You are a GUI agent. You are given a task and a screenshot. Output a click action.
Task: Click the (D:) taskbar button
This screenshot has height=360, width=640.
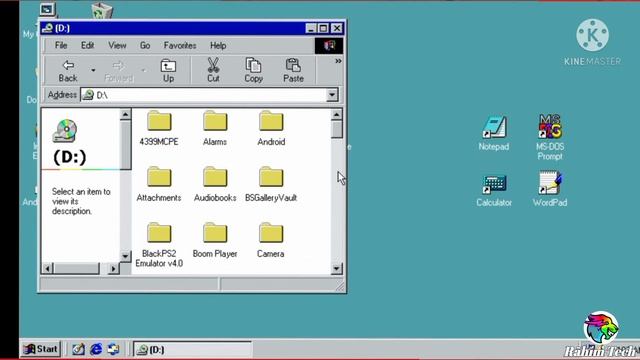193,350
